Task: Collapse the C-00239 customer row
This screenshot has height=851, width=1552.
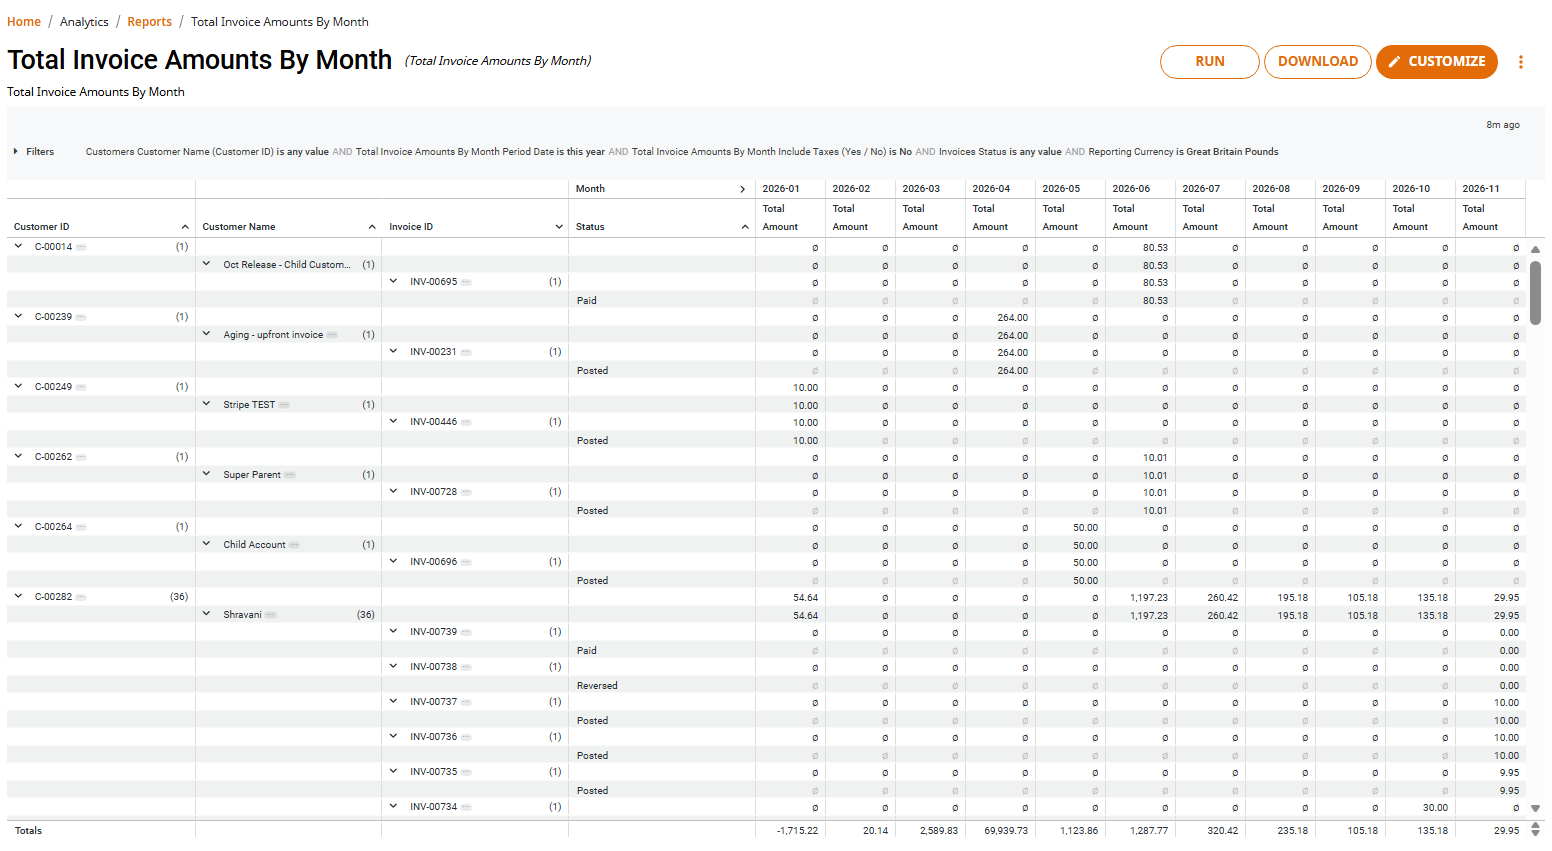Action: 18,316
